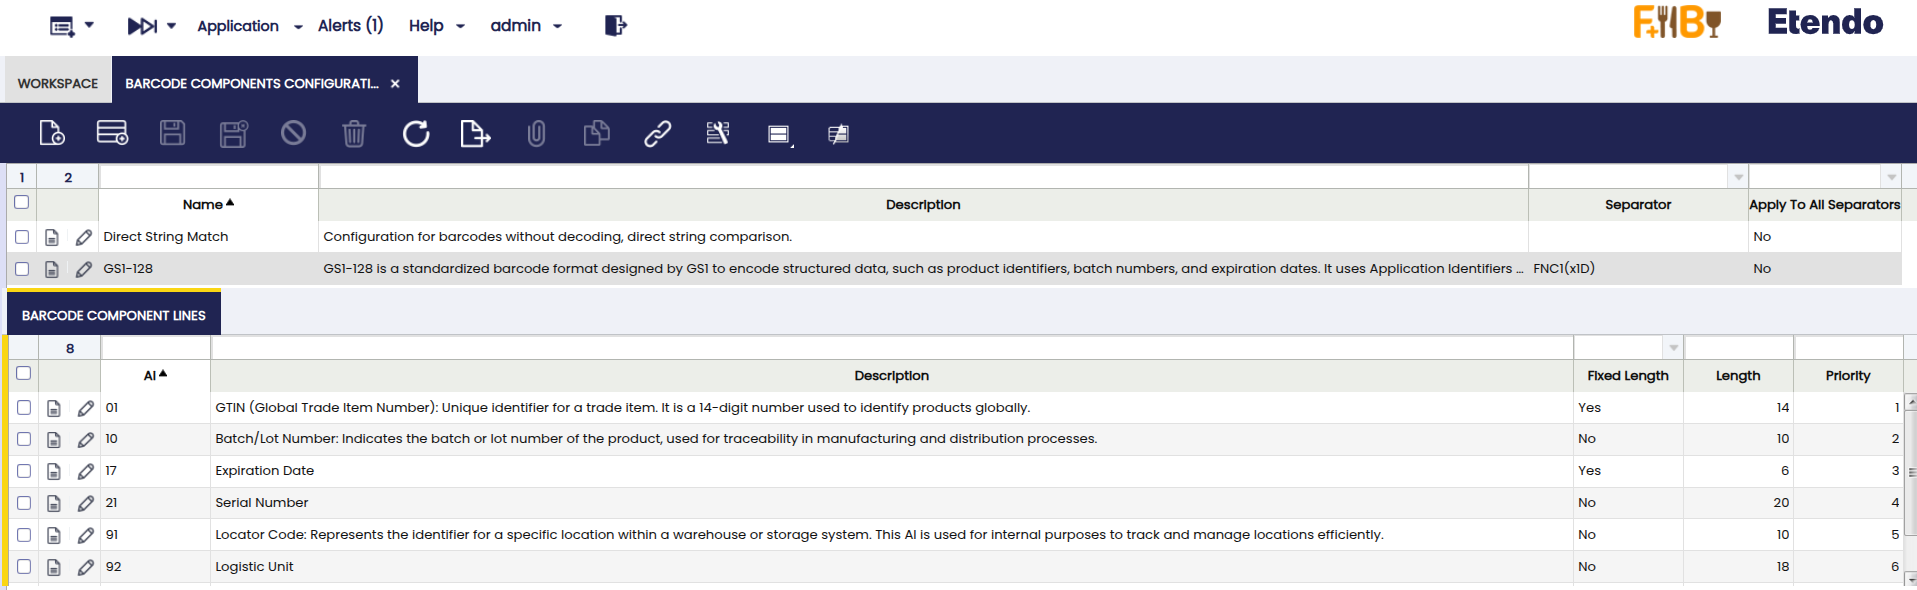The image size is (1917, 590).
Task: Click the Delete trash can icon
Action: coord(354,133)
